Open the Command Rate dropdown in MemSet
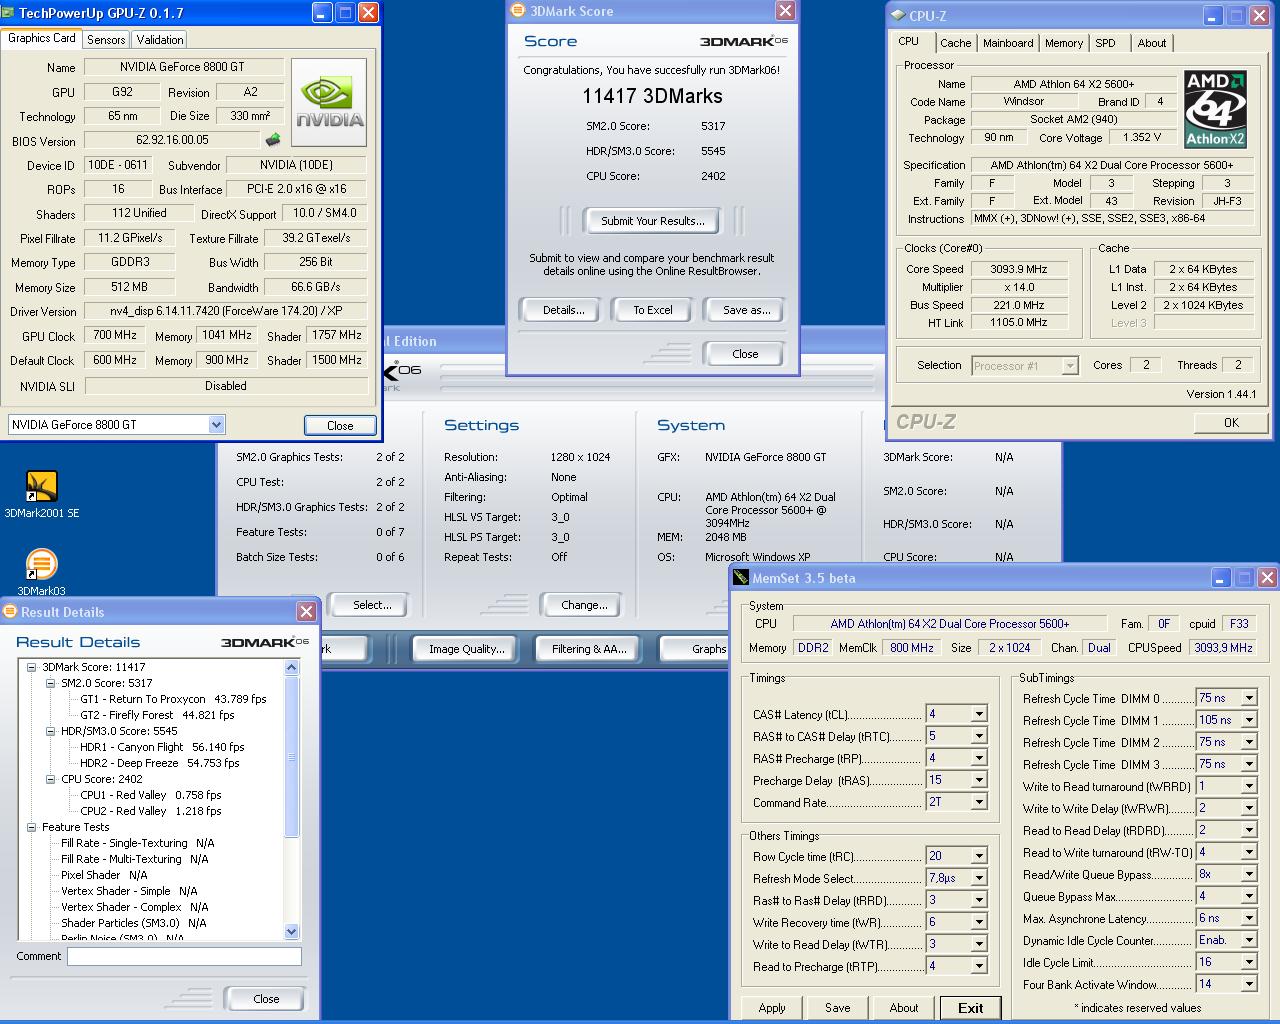Image resolution: width=1280 pixels, height=1024 pixels. (x=978, y=802)
